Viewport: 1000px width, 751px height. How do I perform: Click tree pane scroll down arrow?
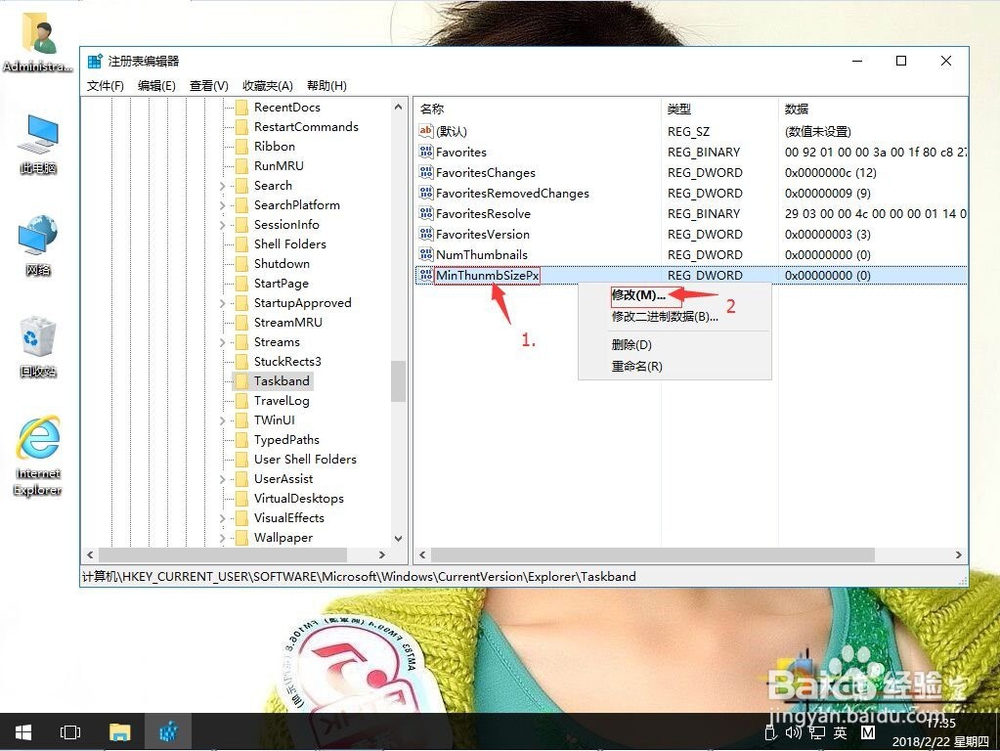(x=399, y=539)
